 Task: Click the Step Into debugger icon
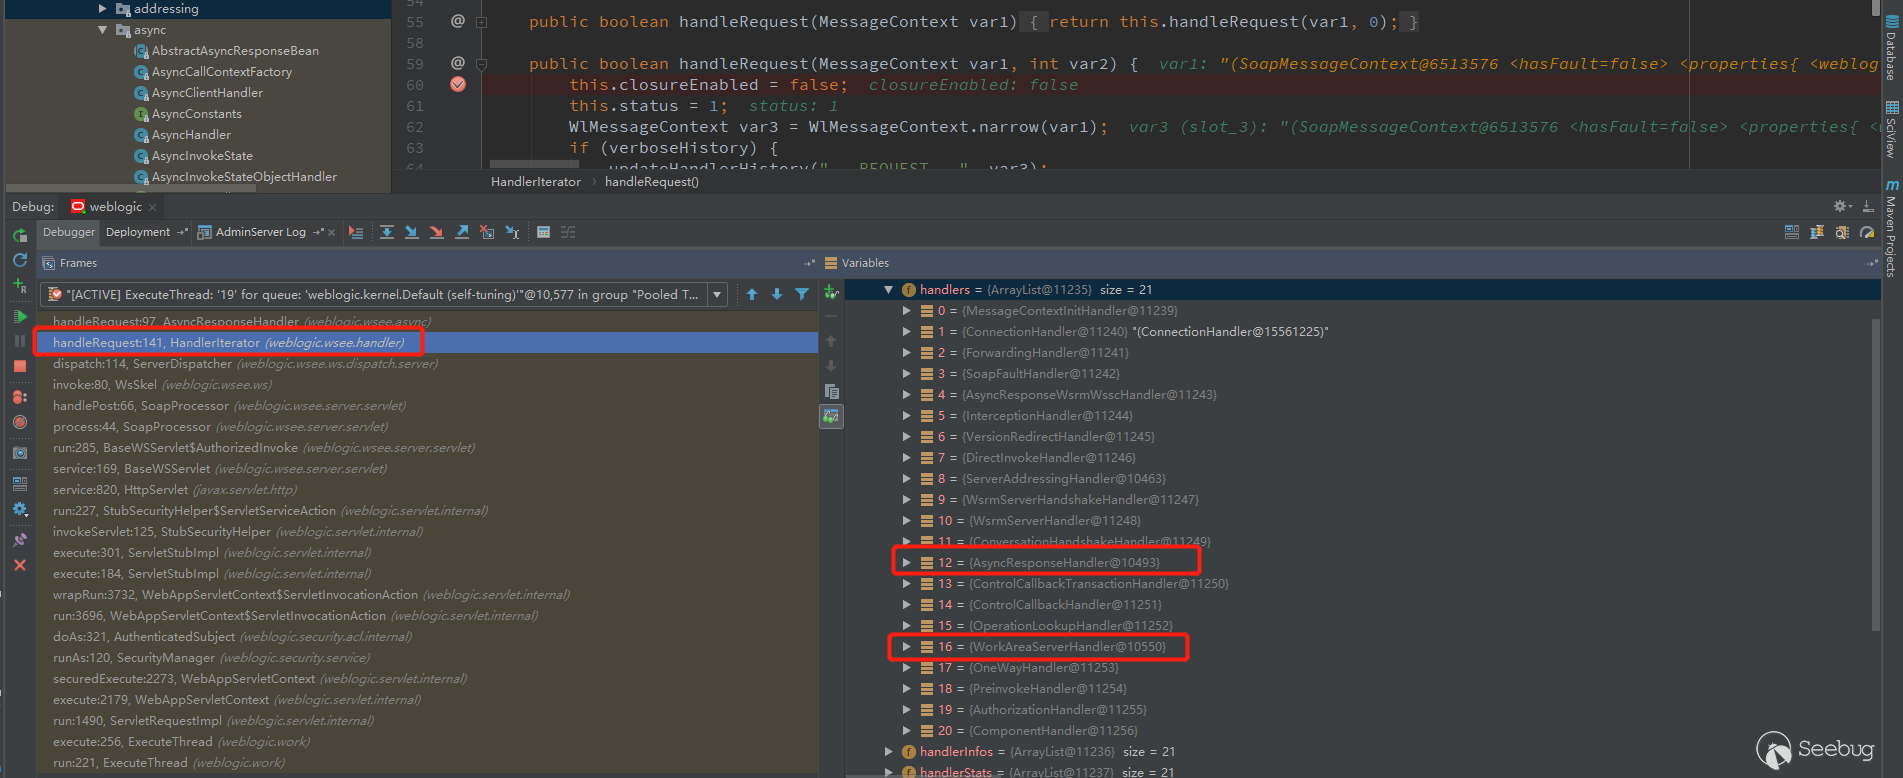coord(412,232)
